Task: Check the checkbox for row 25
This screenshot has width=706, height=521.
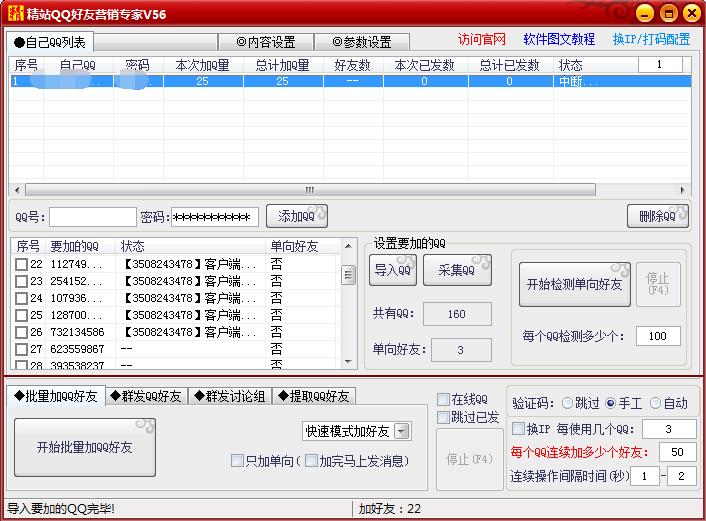Action: point(21,315)
